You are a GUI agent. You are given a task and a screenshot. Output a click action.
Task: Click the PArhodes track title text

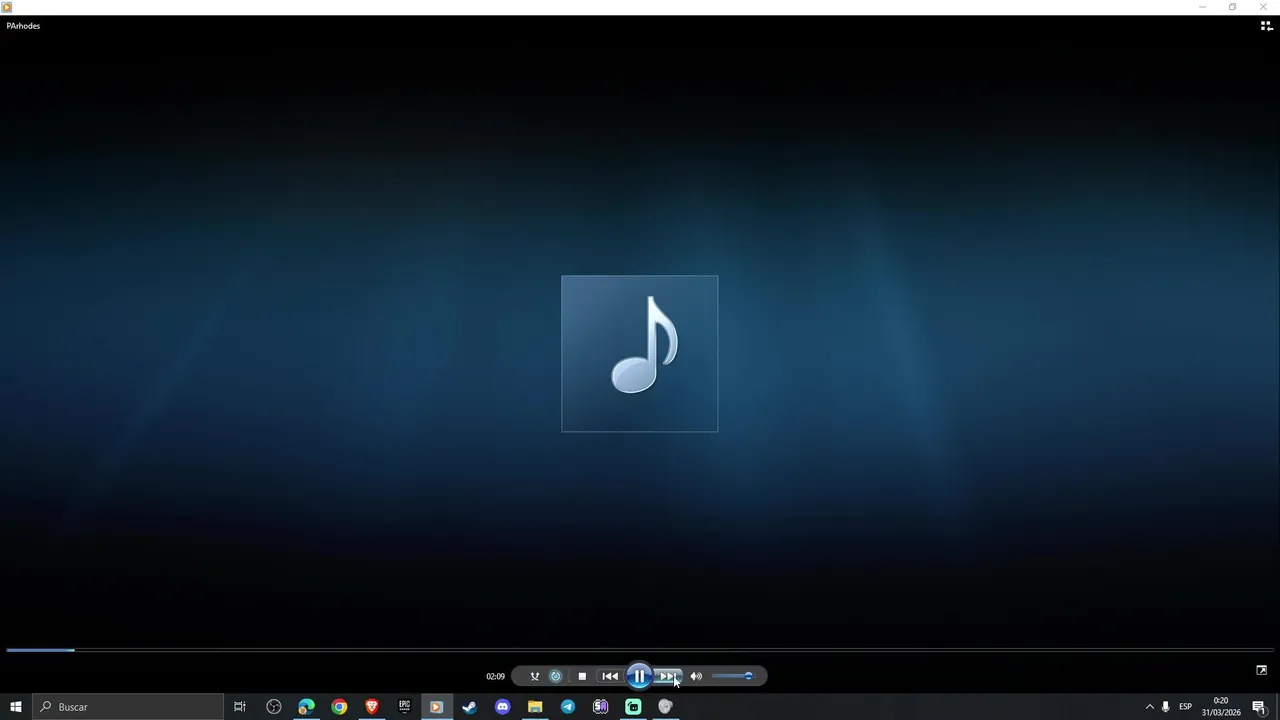pos(23,26)
